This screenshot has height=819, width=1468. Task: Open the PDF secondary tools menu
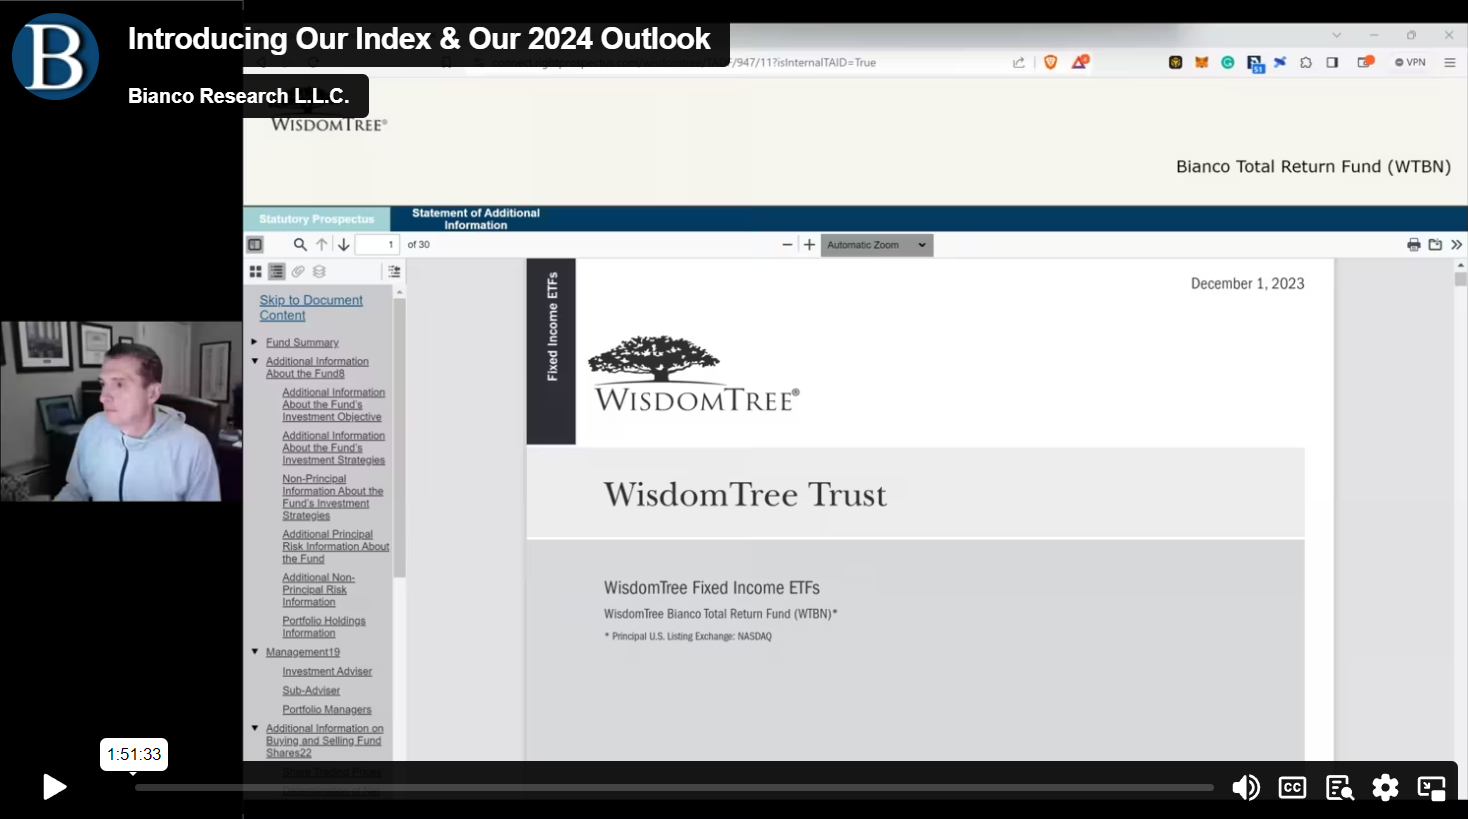click(1456, 244)
